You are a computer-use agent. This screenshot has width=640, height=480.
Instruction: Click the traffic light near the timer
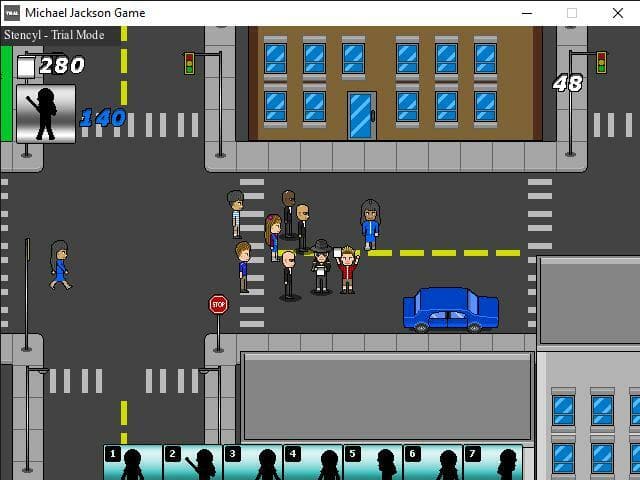(x=601, y=62)
